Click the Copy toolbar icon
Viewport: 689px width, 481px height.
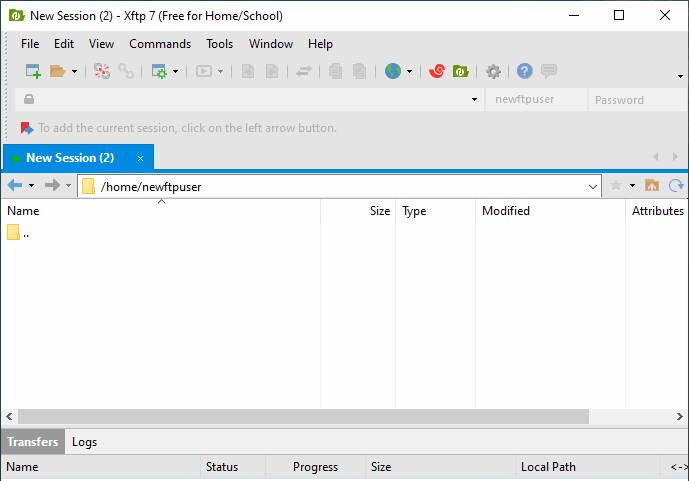point(336,71)
